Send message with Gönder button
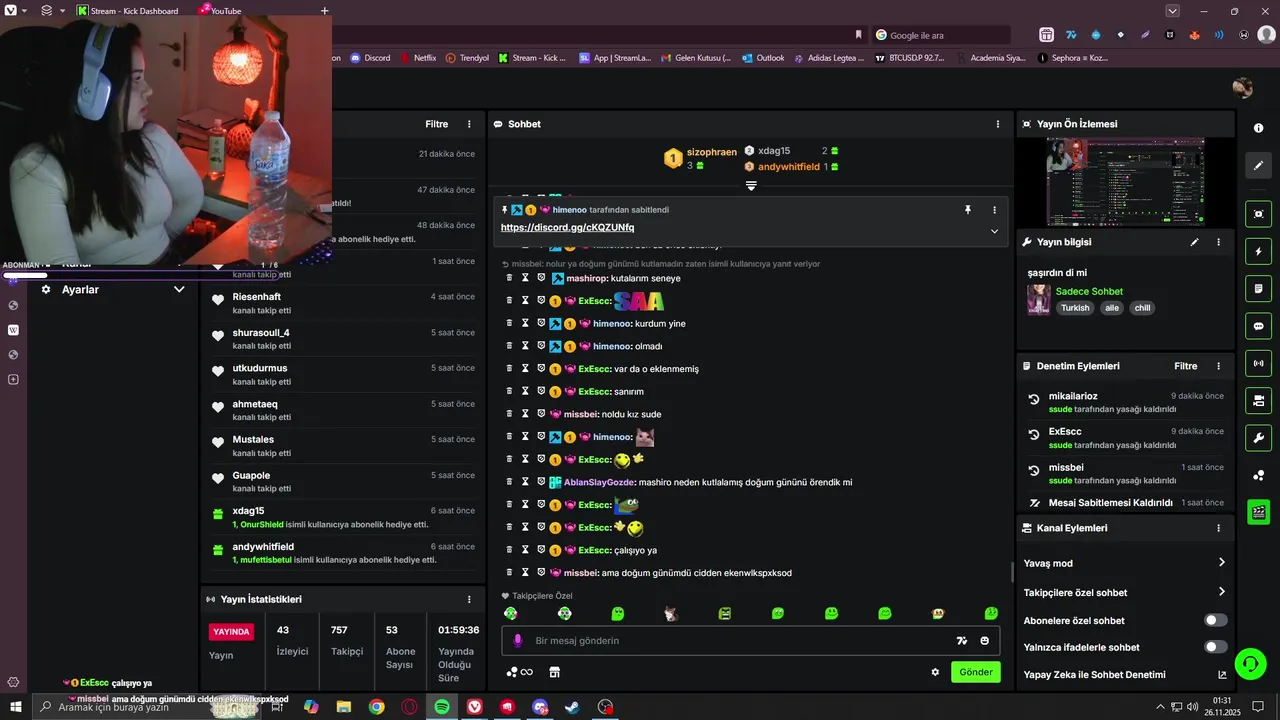The image size is (1280, 720). [x=976, y=672]
